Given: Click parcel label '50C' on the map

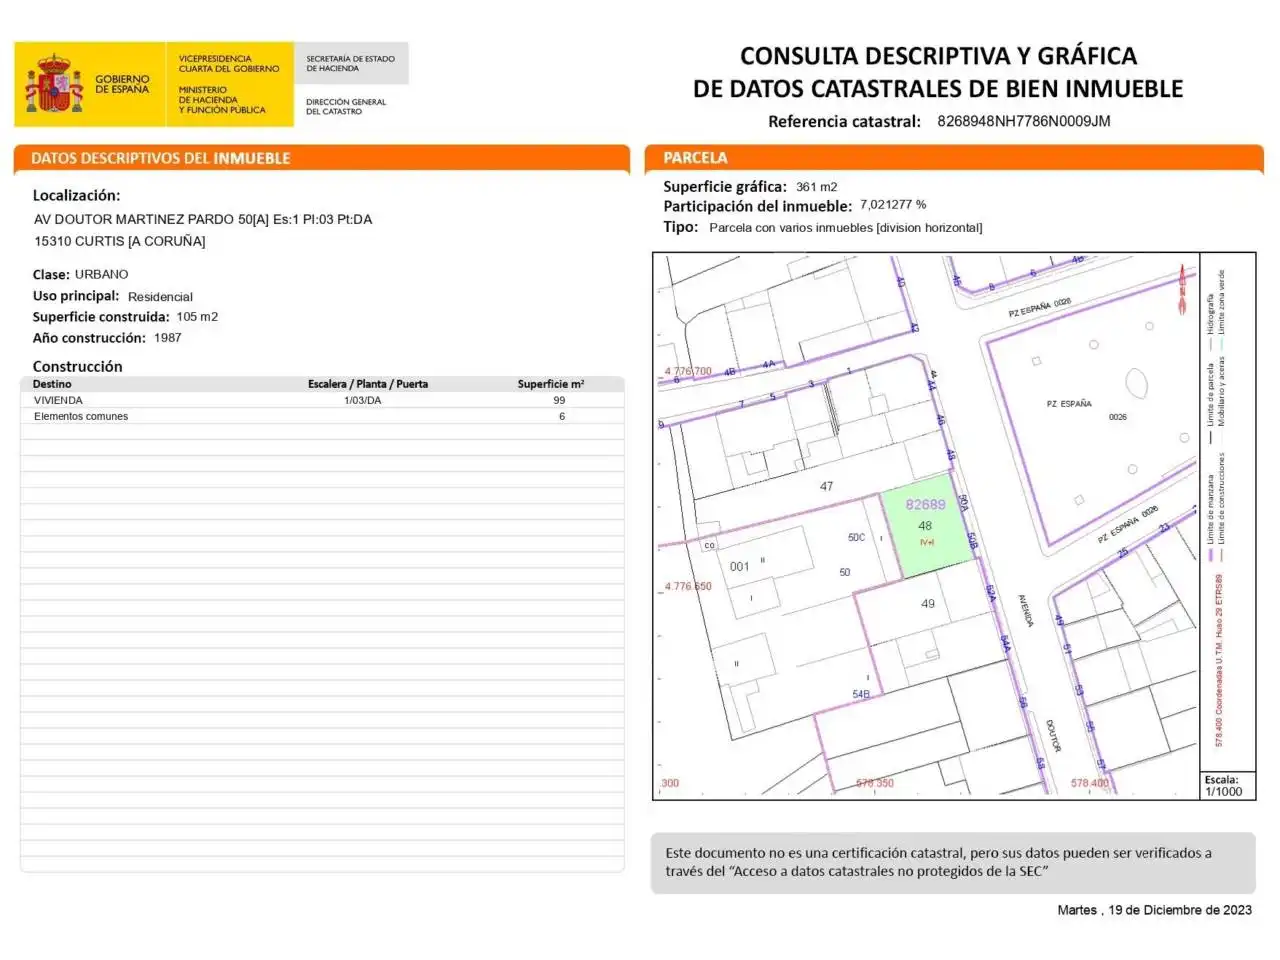Looking at the screenshot, I should 856,538.
